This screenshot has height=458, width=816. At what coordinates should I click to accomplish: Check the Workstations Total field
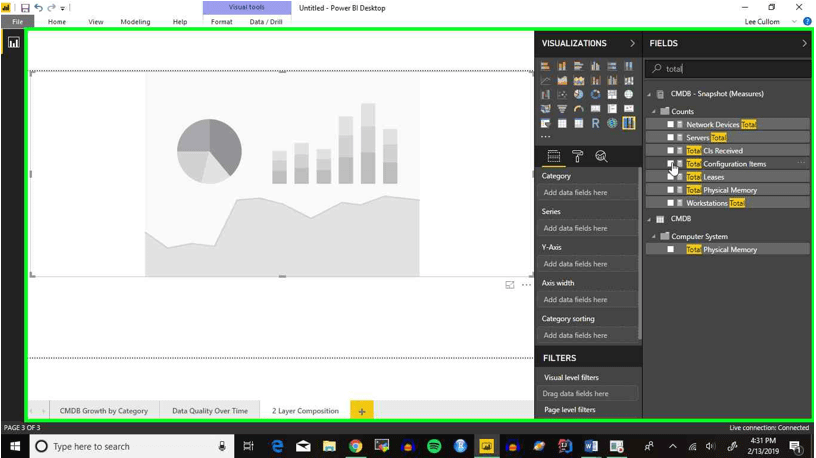670,203
